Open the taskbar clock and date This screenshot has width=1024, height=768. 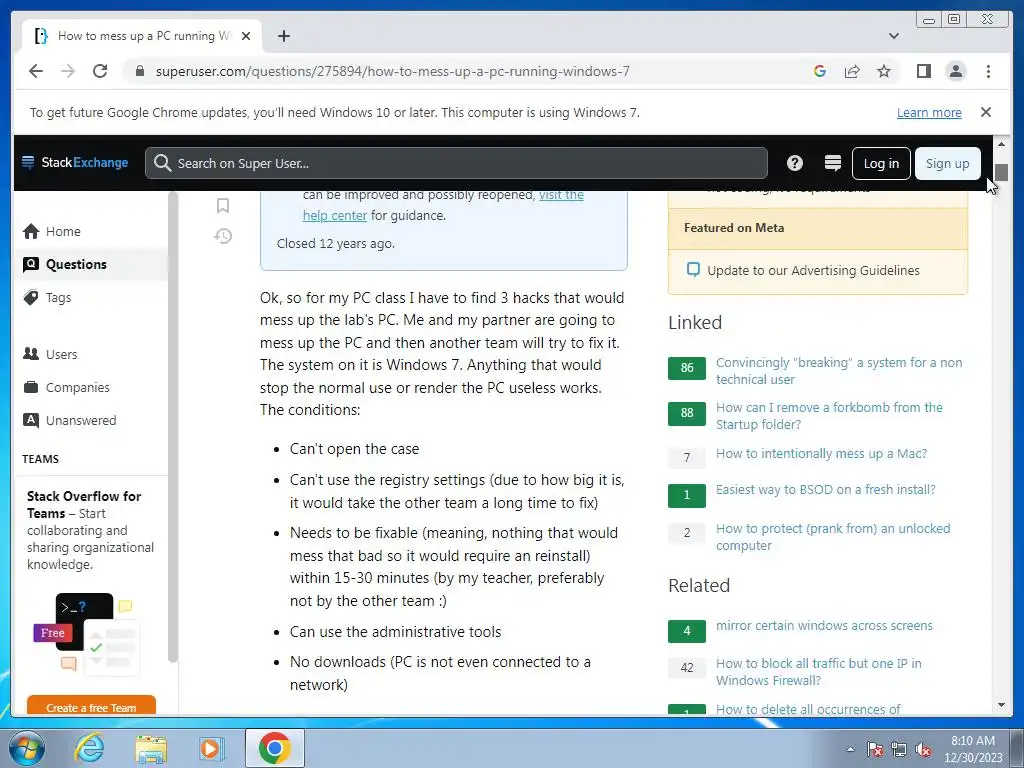[972, 749]
